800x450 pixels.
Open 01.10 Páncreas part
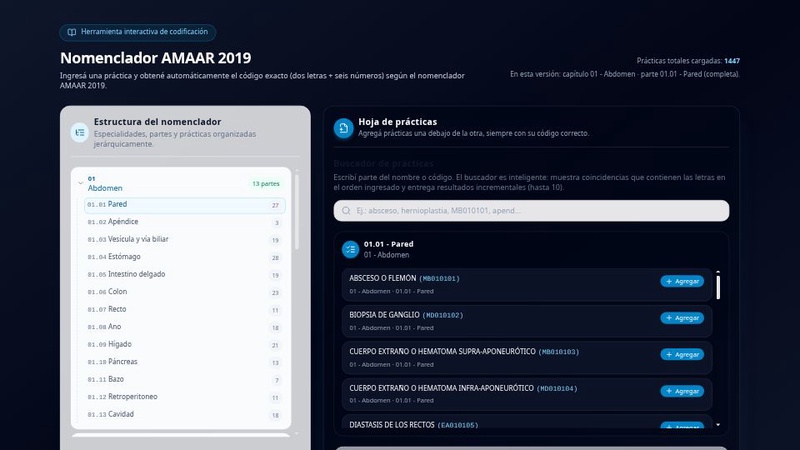[185, 362]
